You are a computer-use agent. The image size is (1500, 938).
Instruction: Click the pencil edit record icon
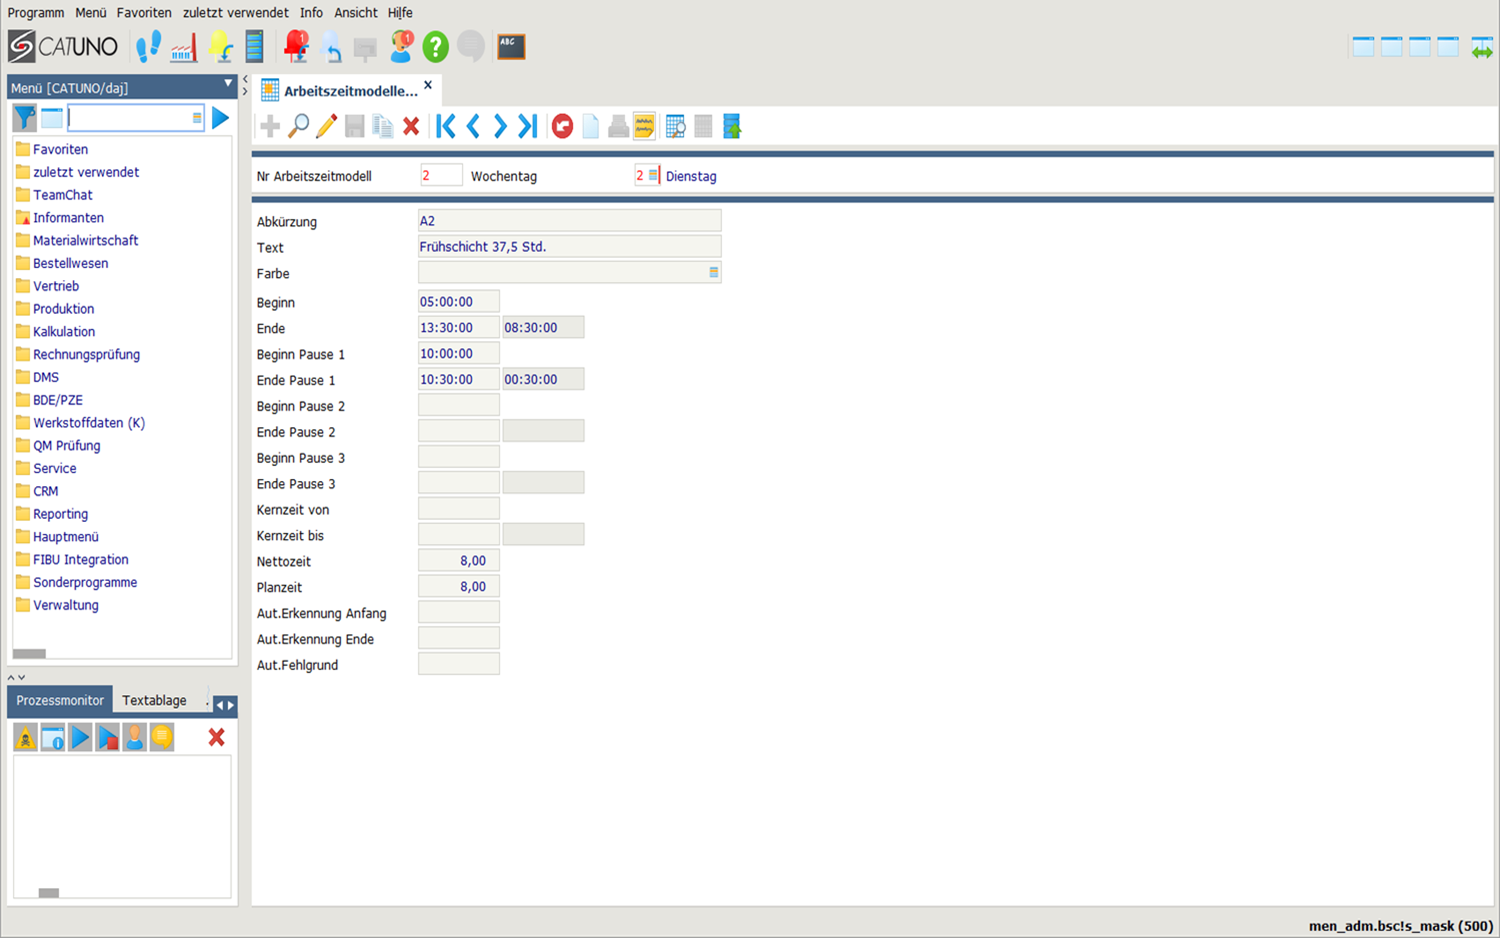pyautogui.click(x=326, y=126)
